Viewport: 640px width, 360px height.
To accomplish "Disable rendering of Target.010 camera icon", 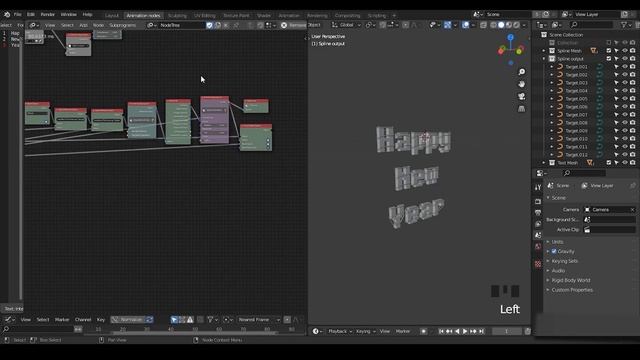I will [x=633, y=139].
